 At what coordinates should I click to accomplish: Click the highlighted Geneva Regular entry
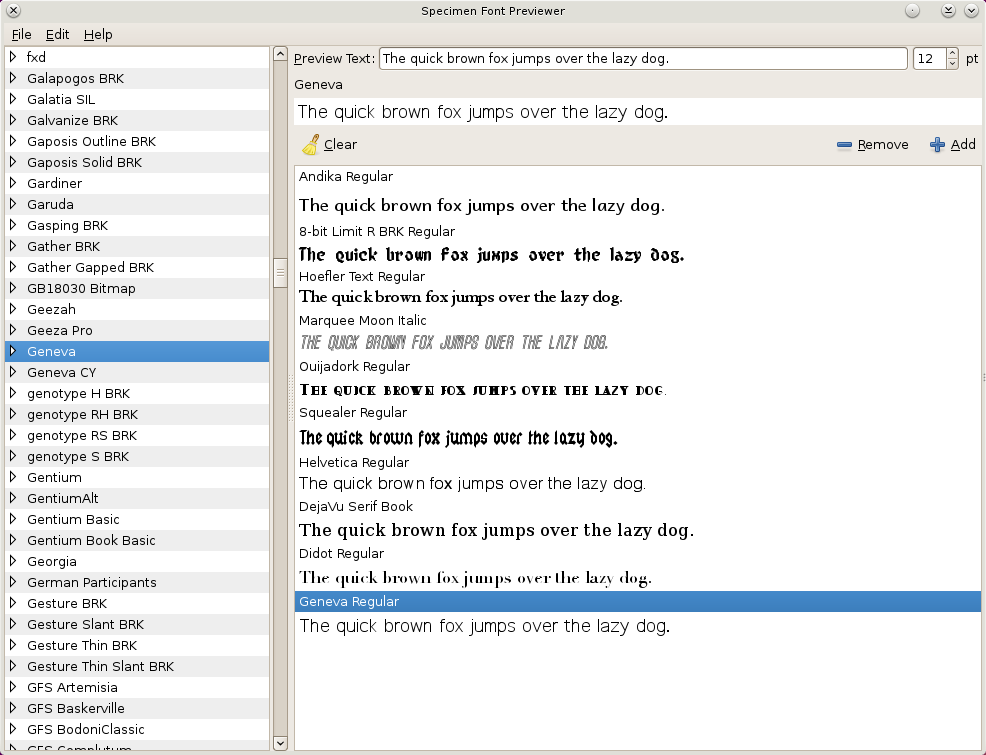[638, 602]
